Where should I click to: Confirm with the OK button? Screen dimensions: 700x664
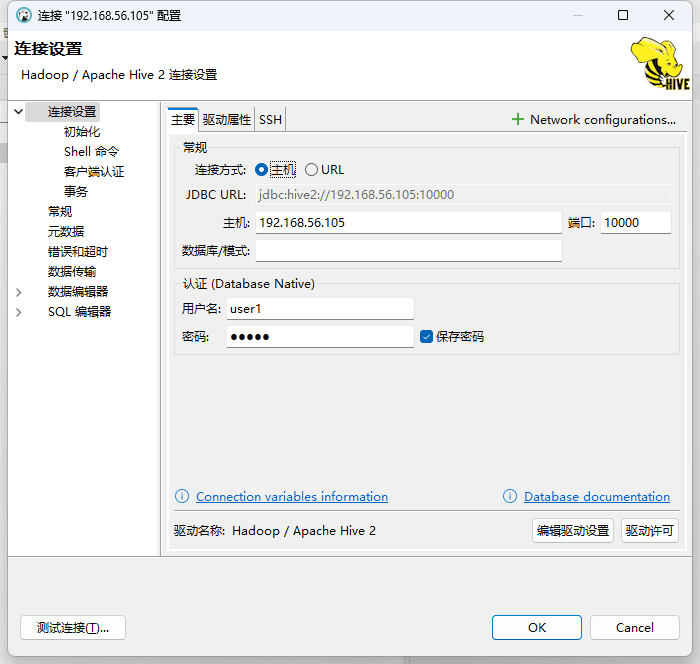[x=537, y=627]
